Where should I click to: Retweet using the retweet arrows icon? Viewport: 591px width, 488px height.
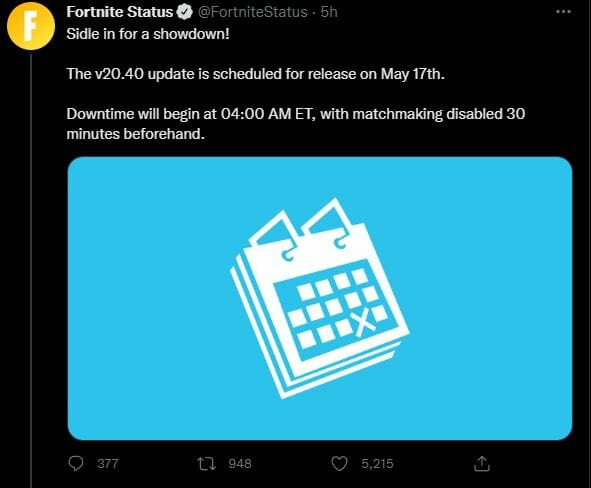click(207, 464)
